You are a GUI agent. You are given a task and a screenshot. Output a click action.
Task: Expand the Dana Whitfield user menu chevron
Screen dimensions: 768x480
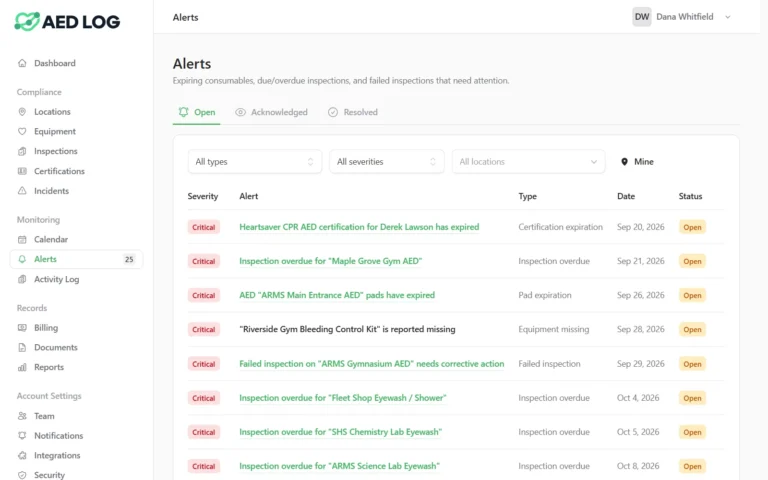coord(728,17)
